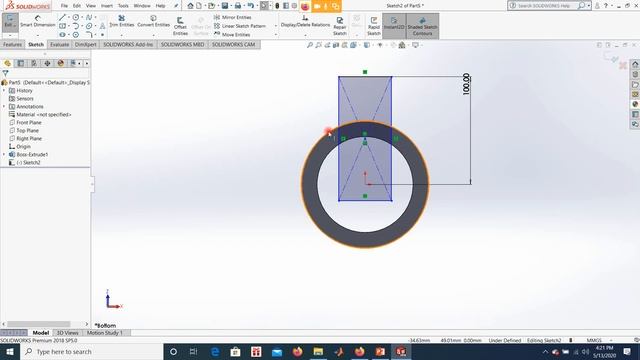This screenshot has height=360, width=640.
Task: Open the Insert menu
Action: point(107,6)
